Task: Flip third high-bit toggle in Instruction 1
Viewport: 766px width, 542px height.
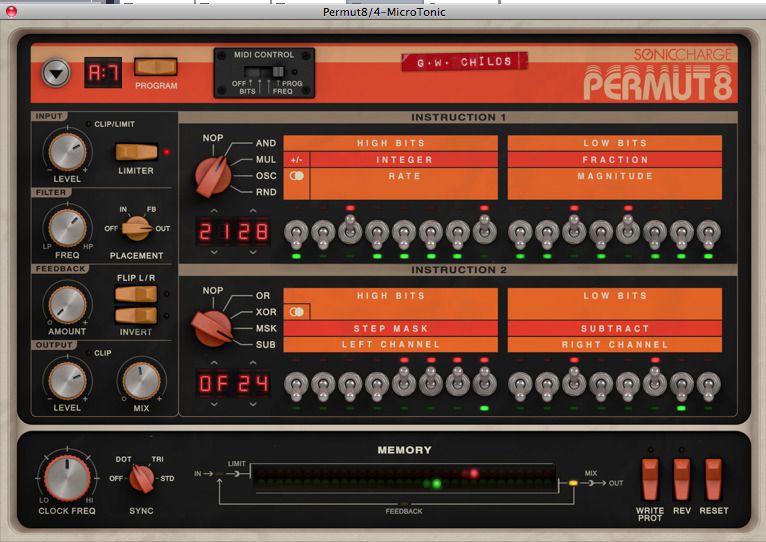Action: point(350,230)
